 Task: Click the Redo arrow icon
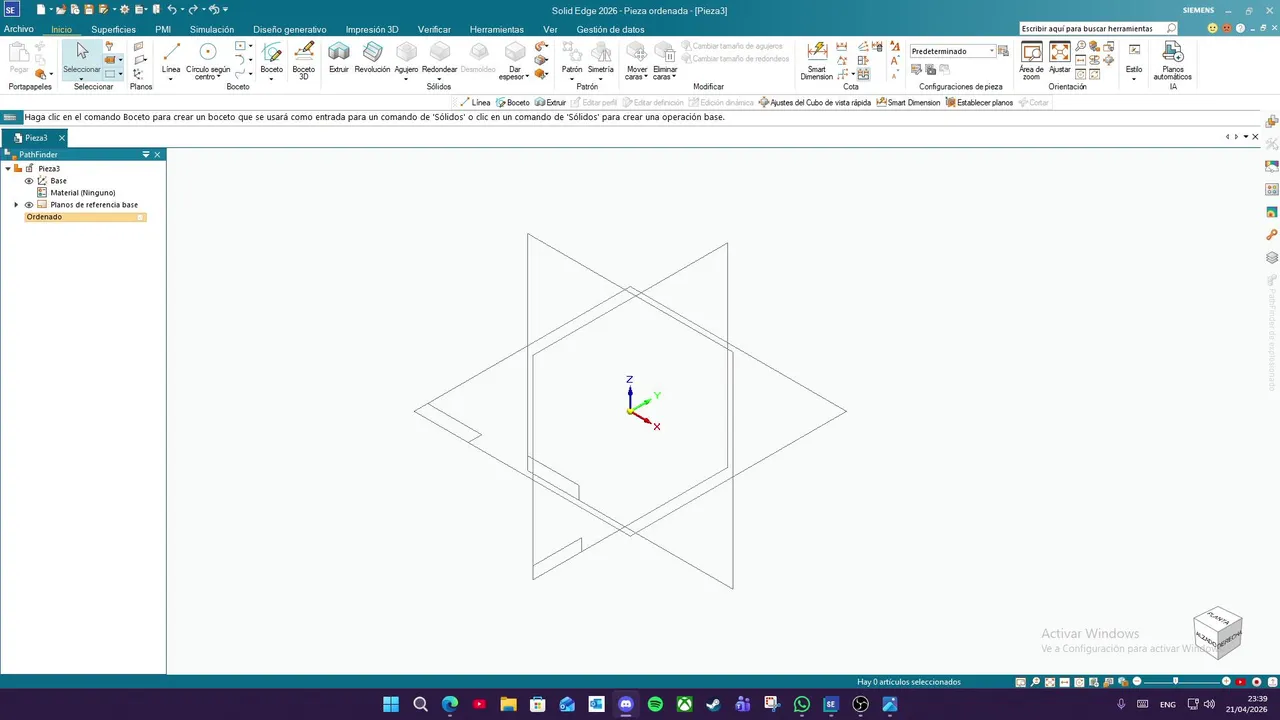[192, 9]
